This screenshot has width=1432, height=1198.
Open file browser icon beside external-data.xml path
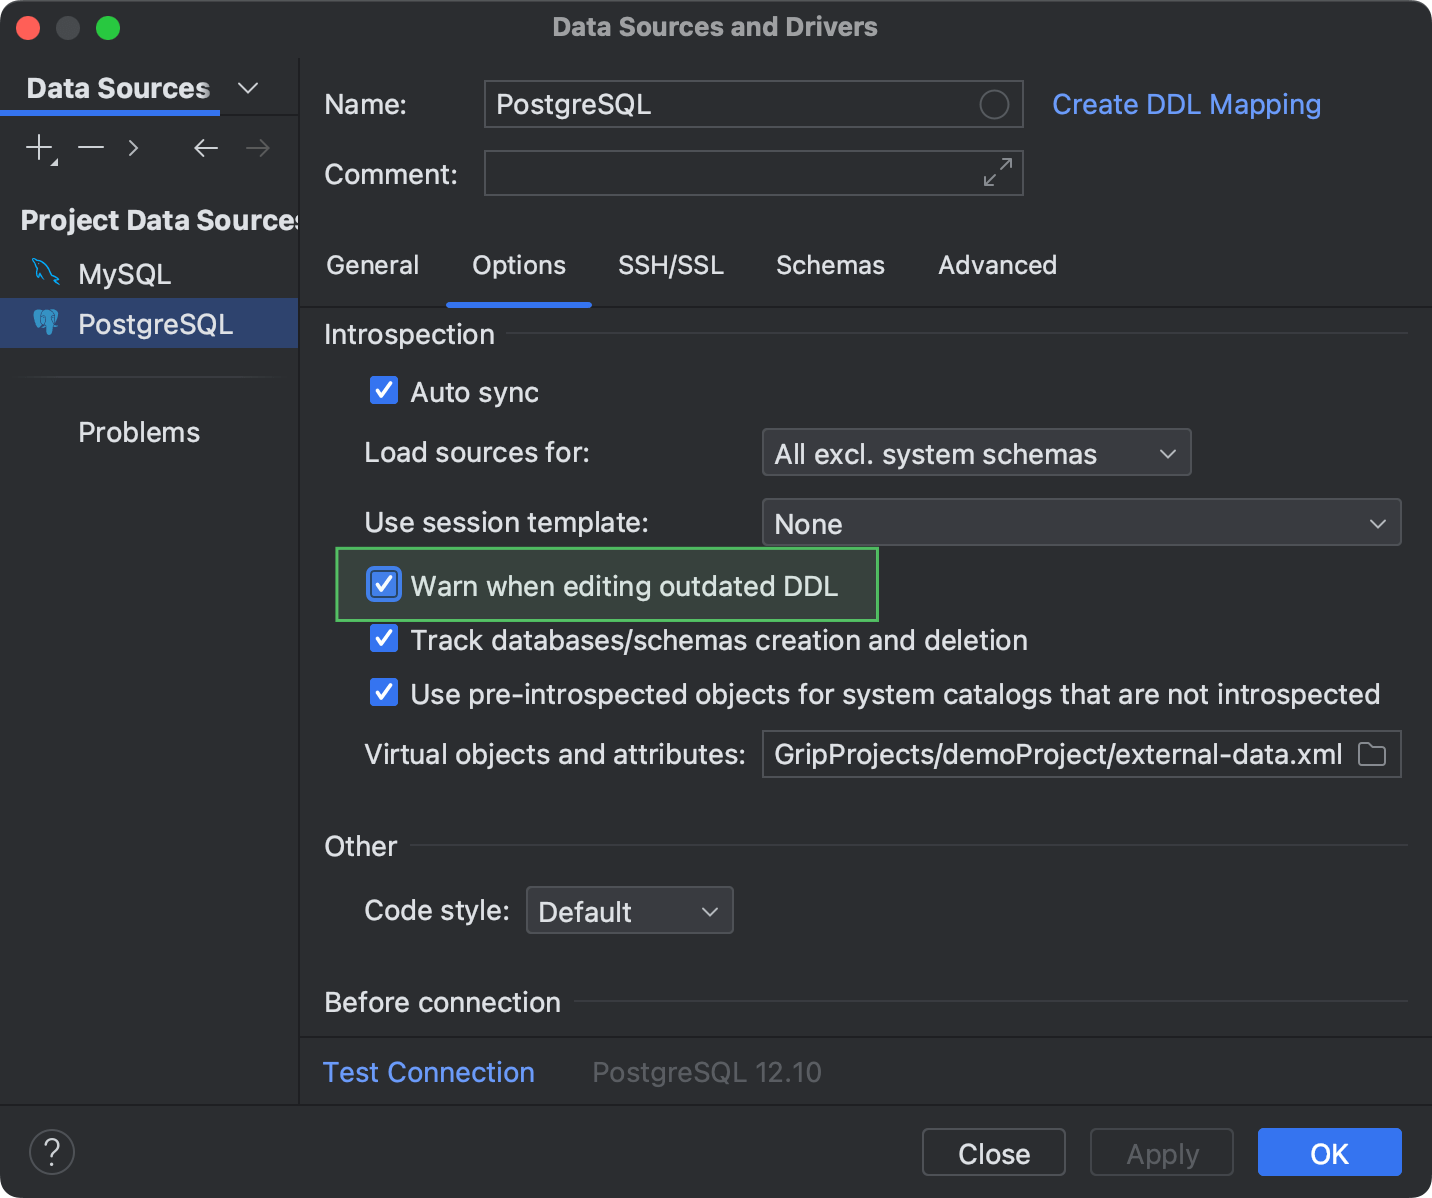(x=1372, y=755)
